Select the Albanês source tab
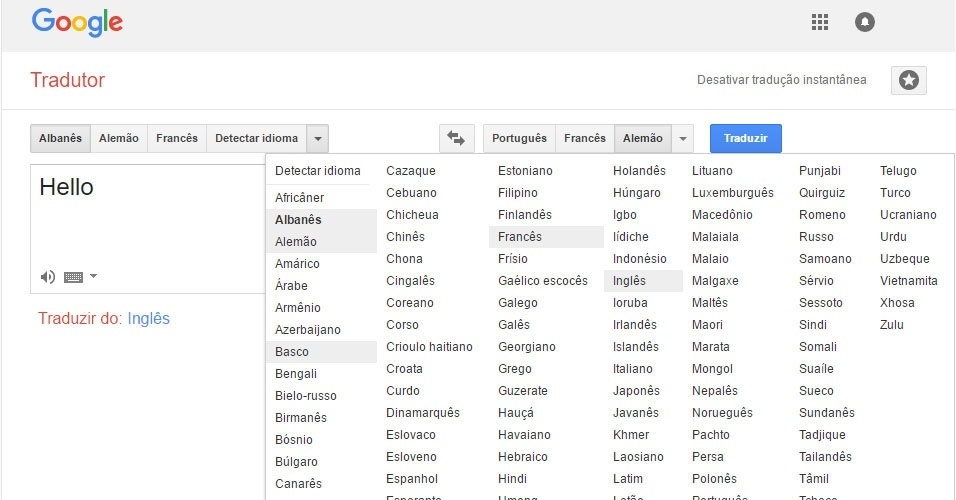 coord(60,138)
